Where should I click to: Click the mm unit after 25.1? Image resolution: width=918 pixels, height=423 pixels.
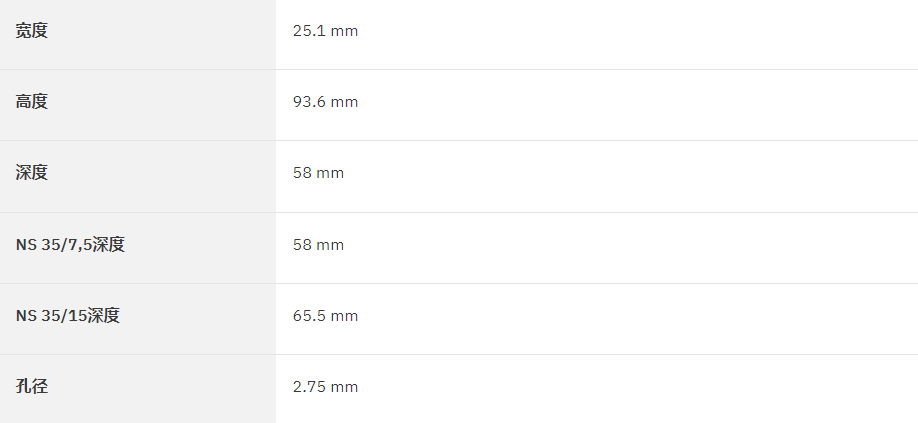tap(344, 31)
